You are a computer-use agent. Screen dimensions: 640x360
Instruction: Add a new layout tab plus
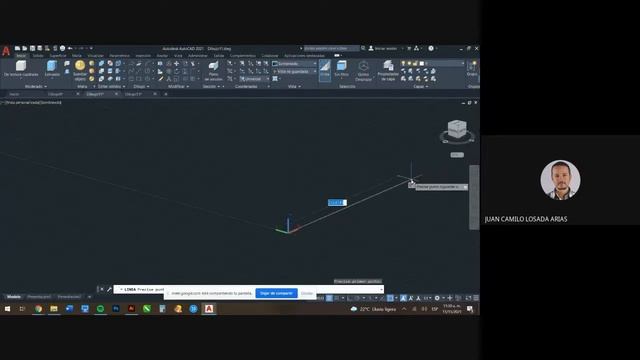(x=89, y=297)
